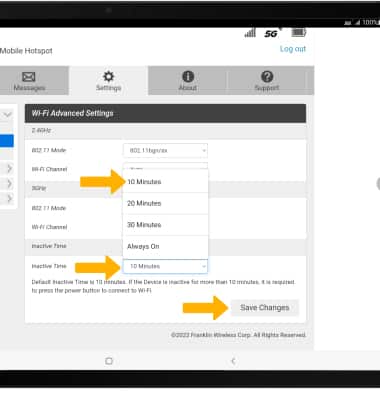Click the 5G network indicator
The height and width of the screenshot is (400, 380).
[271, 34]
